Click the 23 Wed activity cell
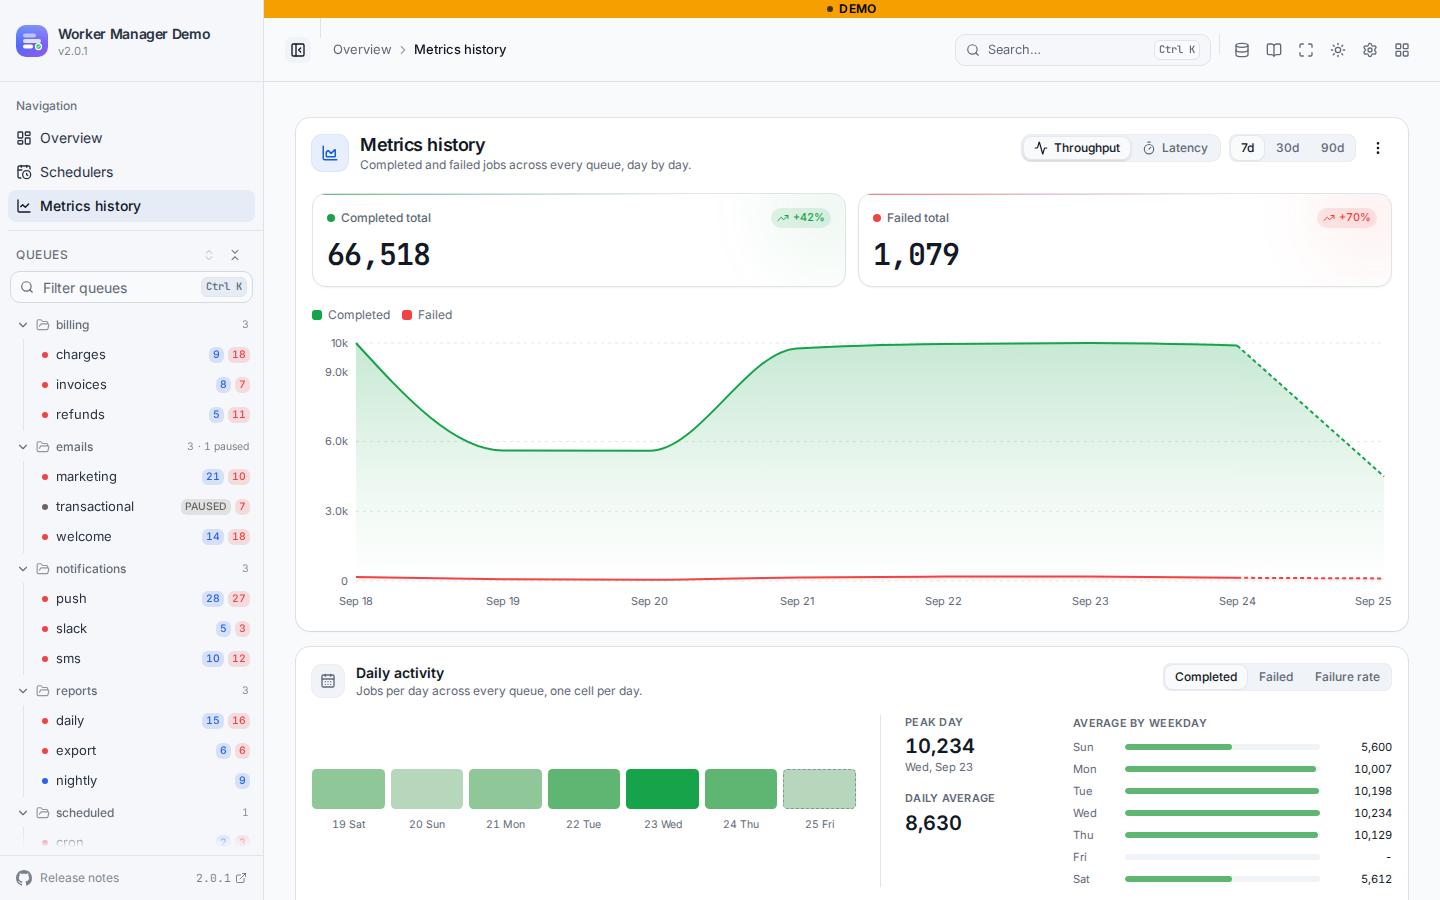 [662, 789]
